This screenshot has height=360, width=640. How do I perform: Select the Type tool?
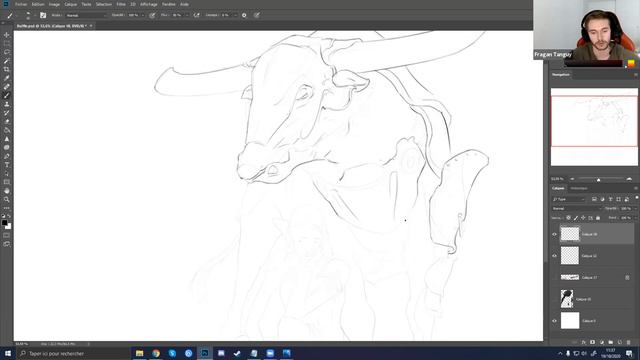point(7,165)
